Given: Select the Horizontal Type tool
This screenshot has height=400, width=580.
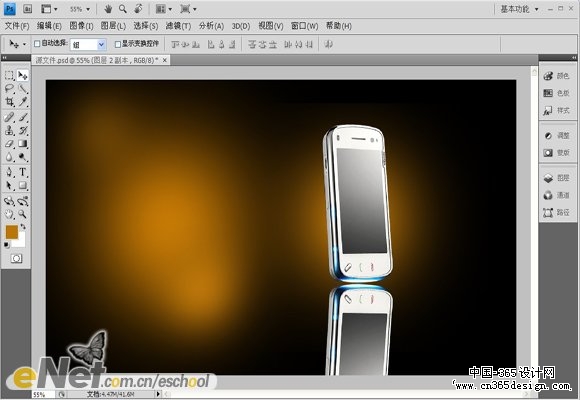Looking at the screenshot, I should [x=23, y=172].
